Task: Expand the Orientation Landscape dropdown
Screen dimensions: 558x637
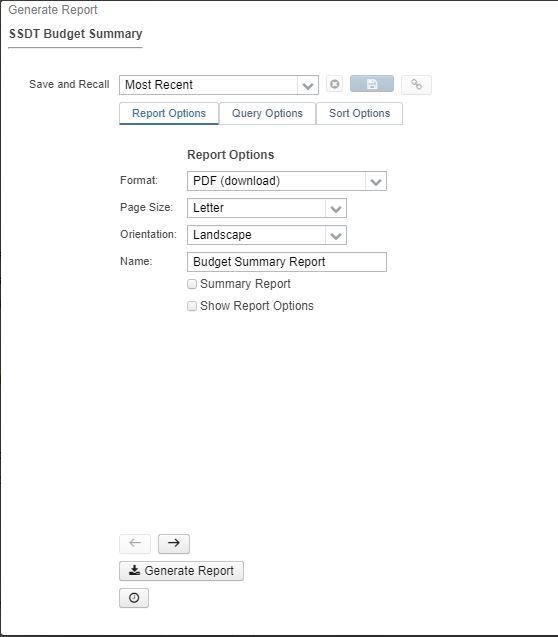Action: click(x=267, y=235)
